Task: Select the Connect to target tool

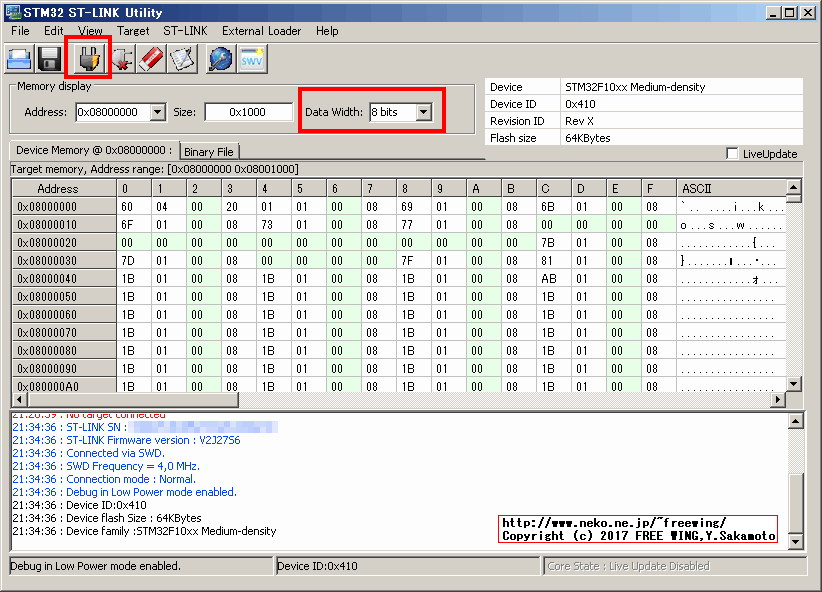Action: pos(87,59)
